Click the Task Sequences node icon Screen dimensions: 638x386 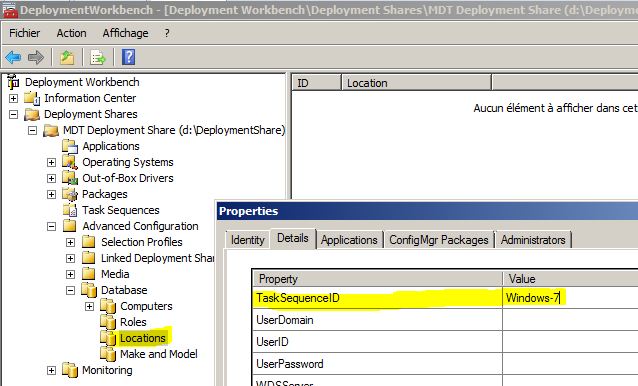point(70,210)
